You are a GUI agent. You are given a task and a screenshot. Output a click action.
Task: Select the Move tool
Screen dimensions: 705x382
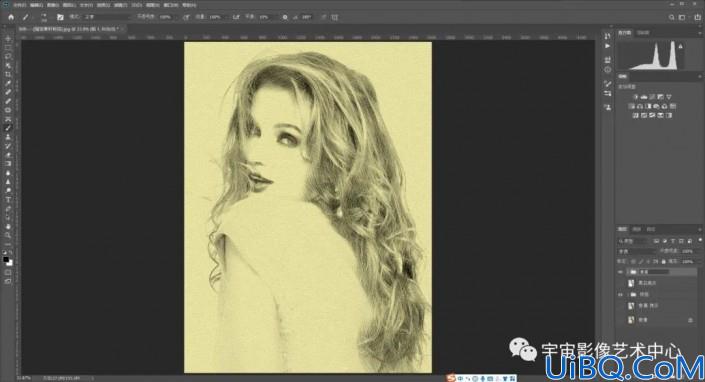(8, 39)
